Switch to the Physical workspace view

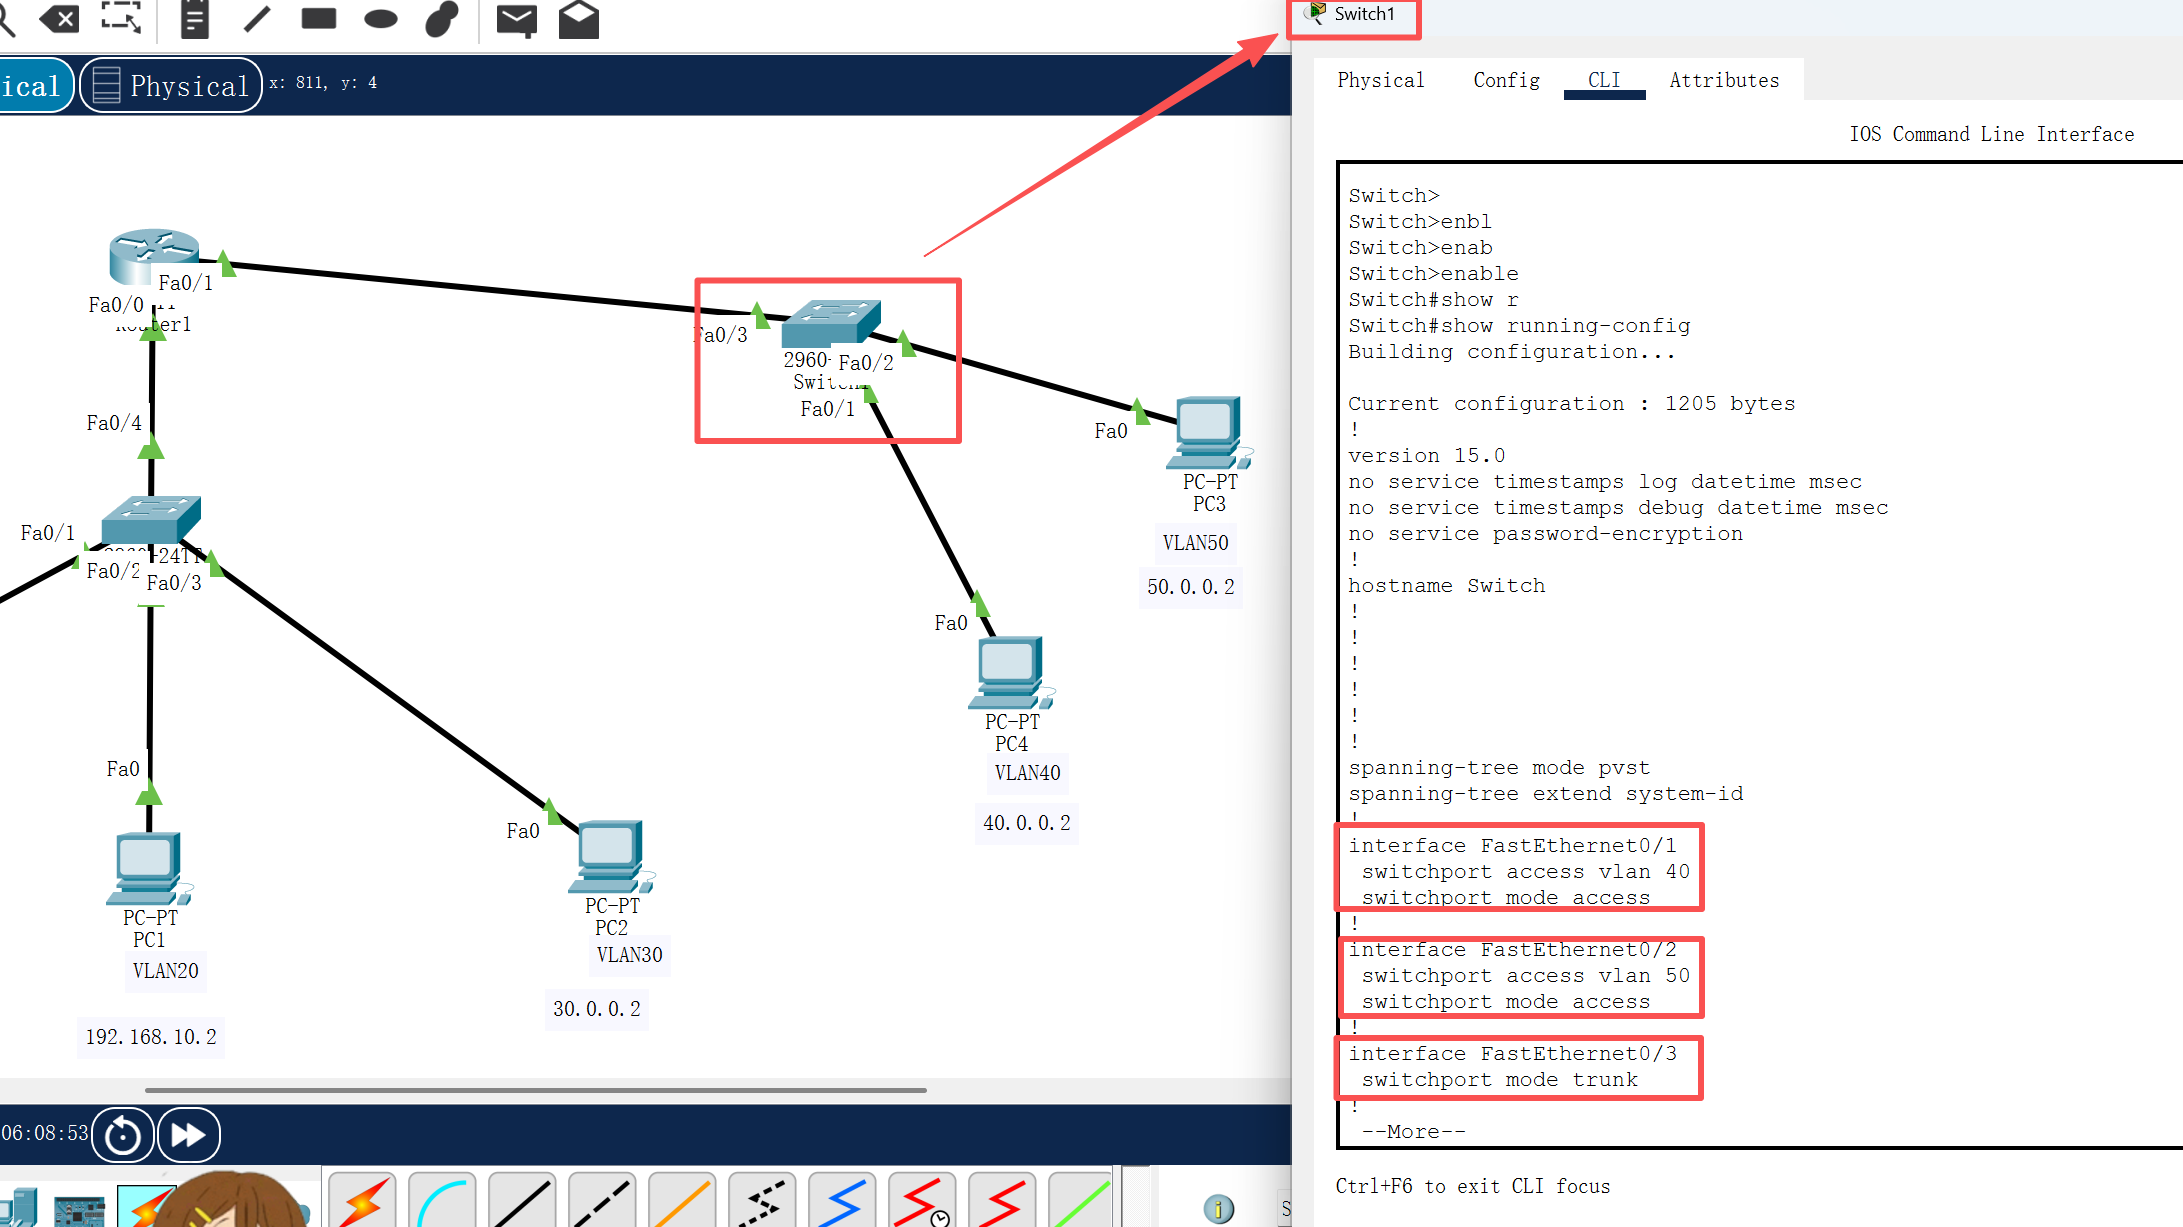coord(171,86)
